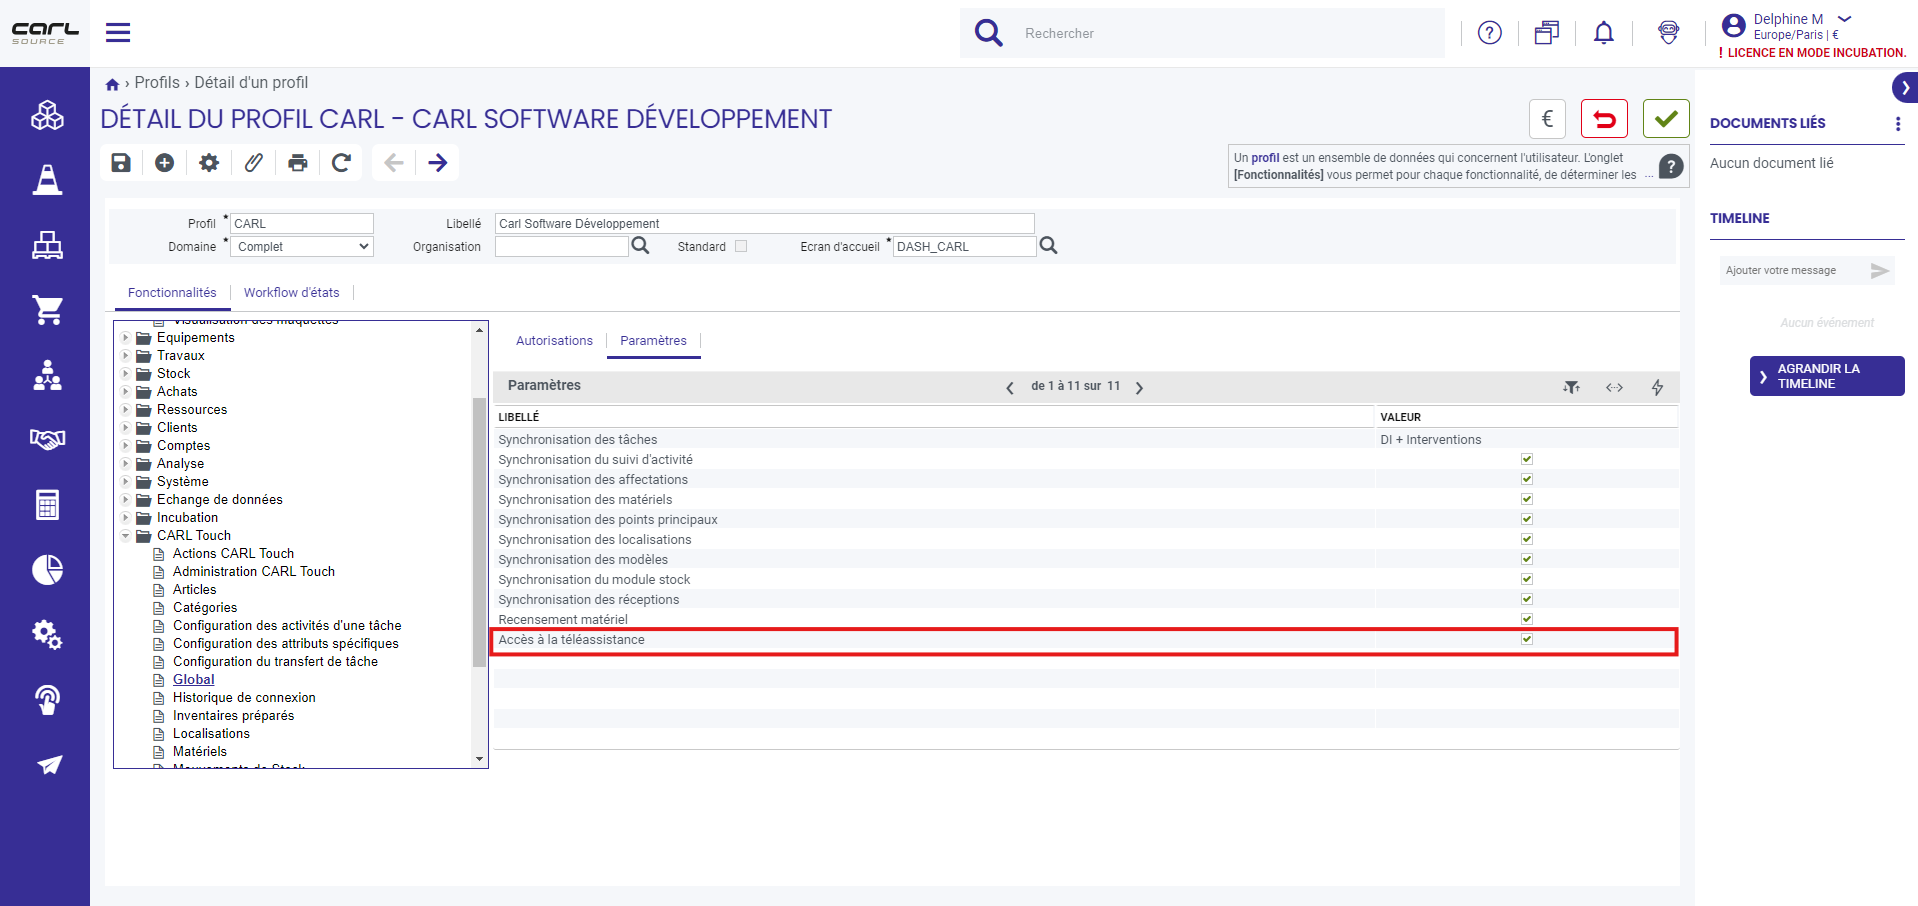Switch to the Autorisations tab
The width and height of the screenshot is (1918, 906).
[554, 341]
